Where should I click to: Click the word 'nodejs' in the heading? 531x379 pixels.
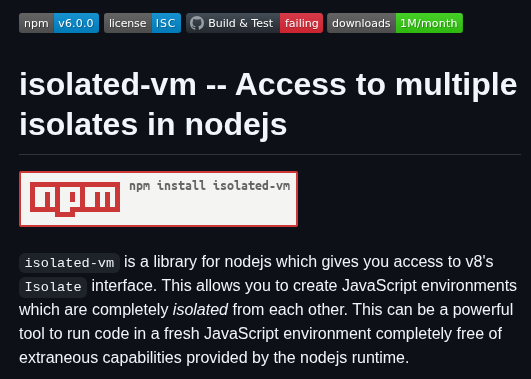pyautogui.click(x=236, y=125)
